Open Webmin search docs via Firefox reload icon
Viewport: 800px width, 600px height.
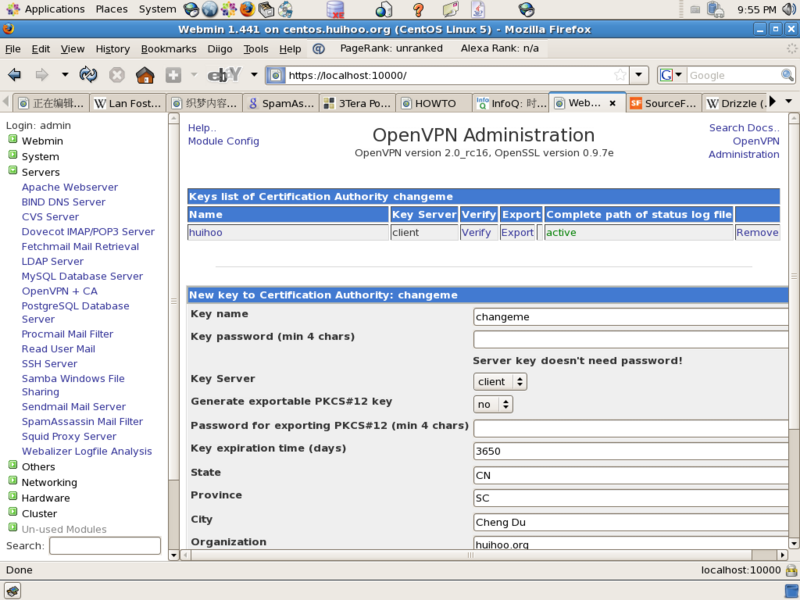89,74
